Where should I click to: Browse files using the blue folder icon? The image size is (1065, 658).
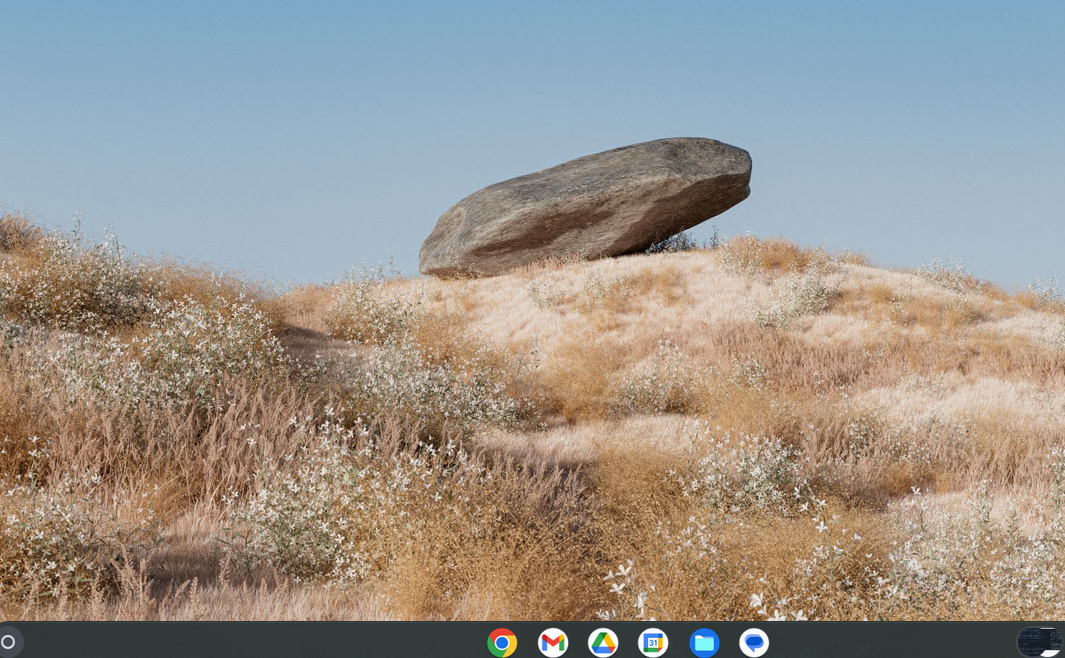tap(703, 644)
